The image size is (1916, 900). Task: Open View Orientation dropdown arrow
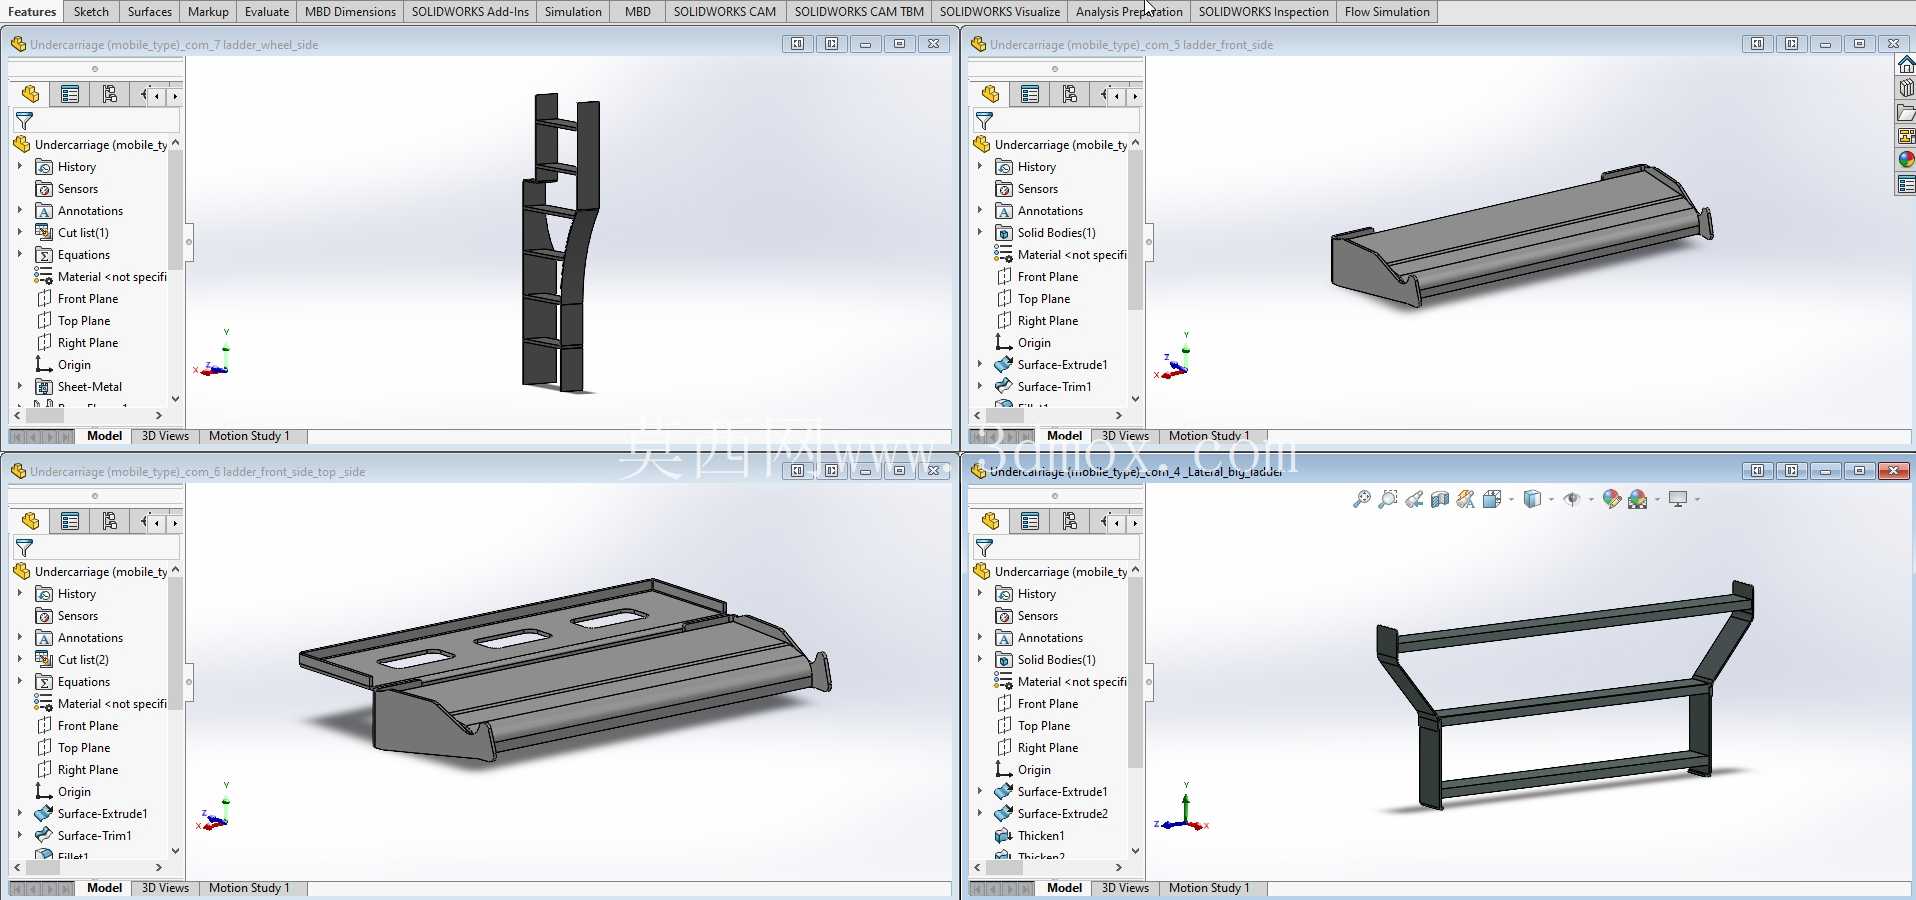(1511, 499)
